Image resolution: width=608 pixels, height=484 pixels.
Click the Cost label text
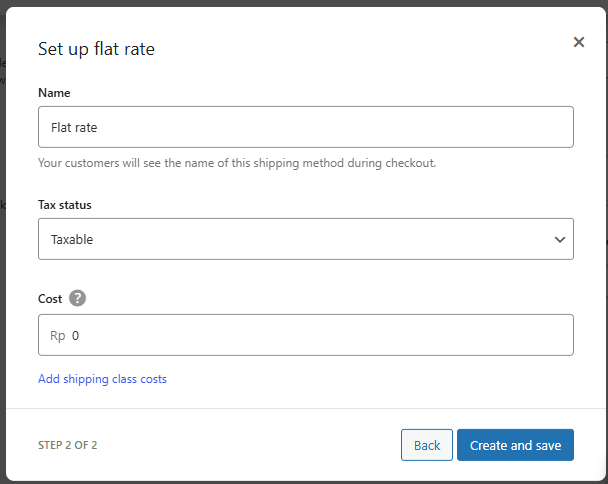click(50, 299)
